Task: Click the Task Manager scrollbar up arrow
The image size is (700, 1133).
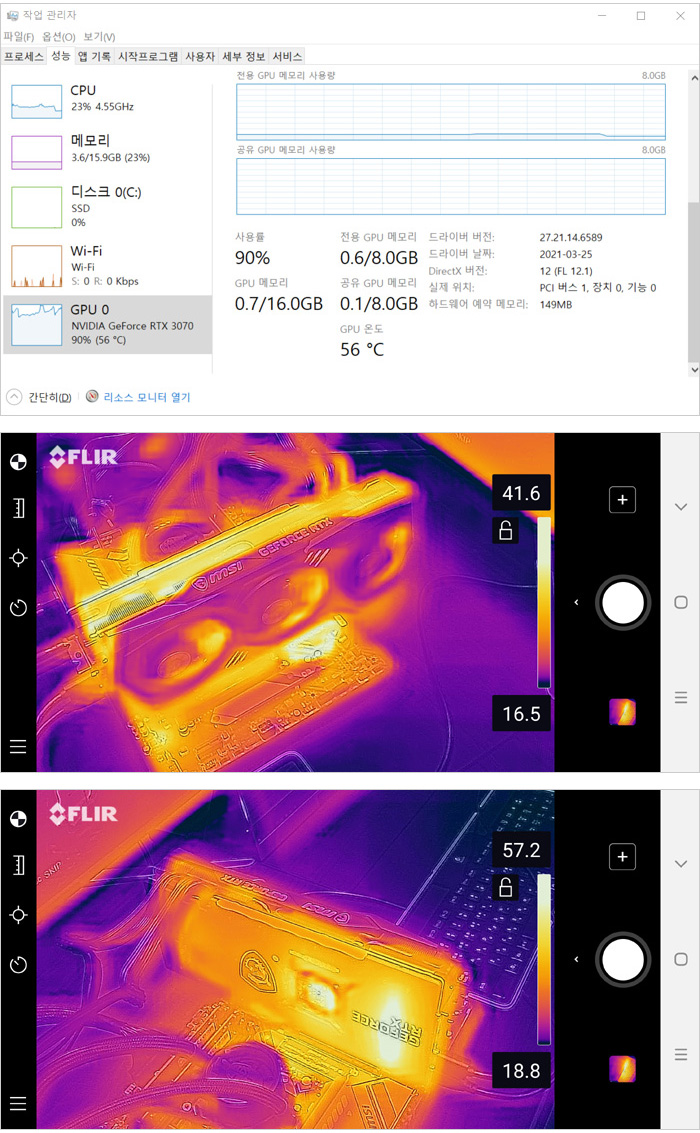Action: coord(694,77)
